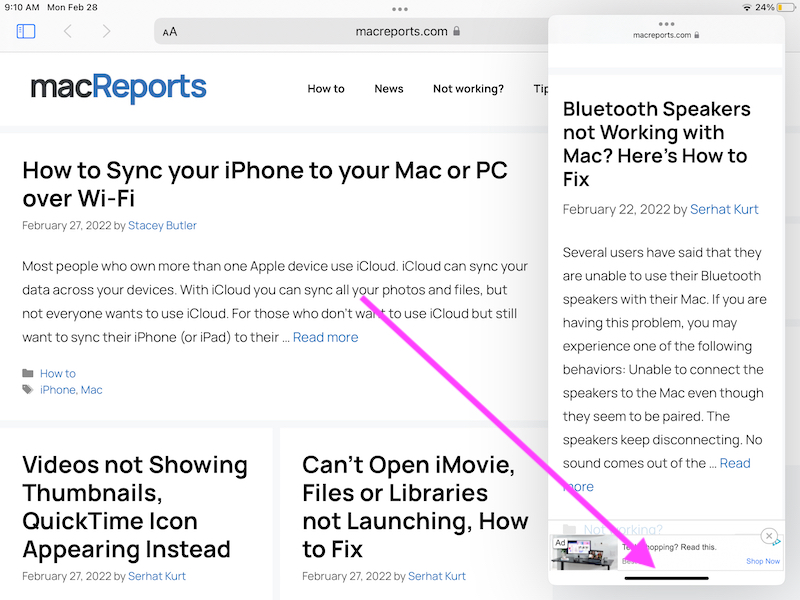Screen dimensions: 800x600
Task: Tap the battery indicator
Action: (x=786, y=8)
